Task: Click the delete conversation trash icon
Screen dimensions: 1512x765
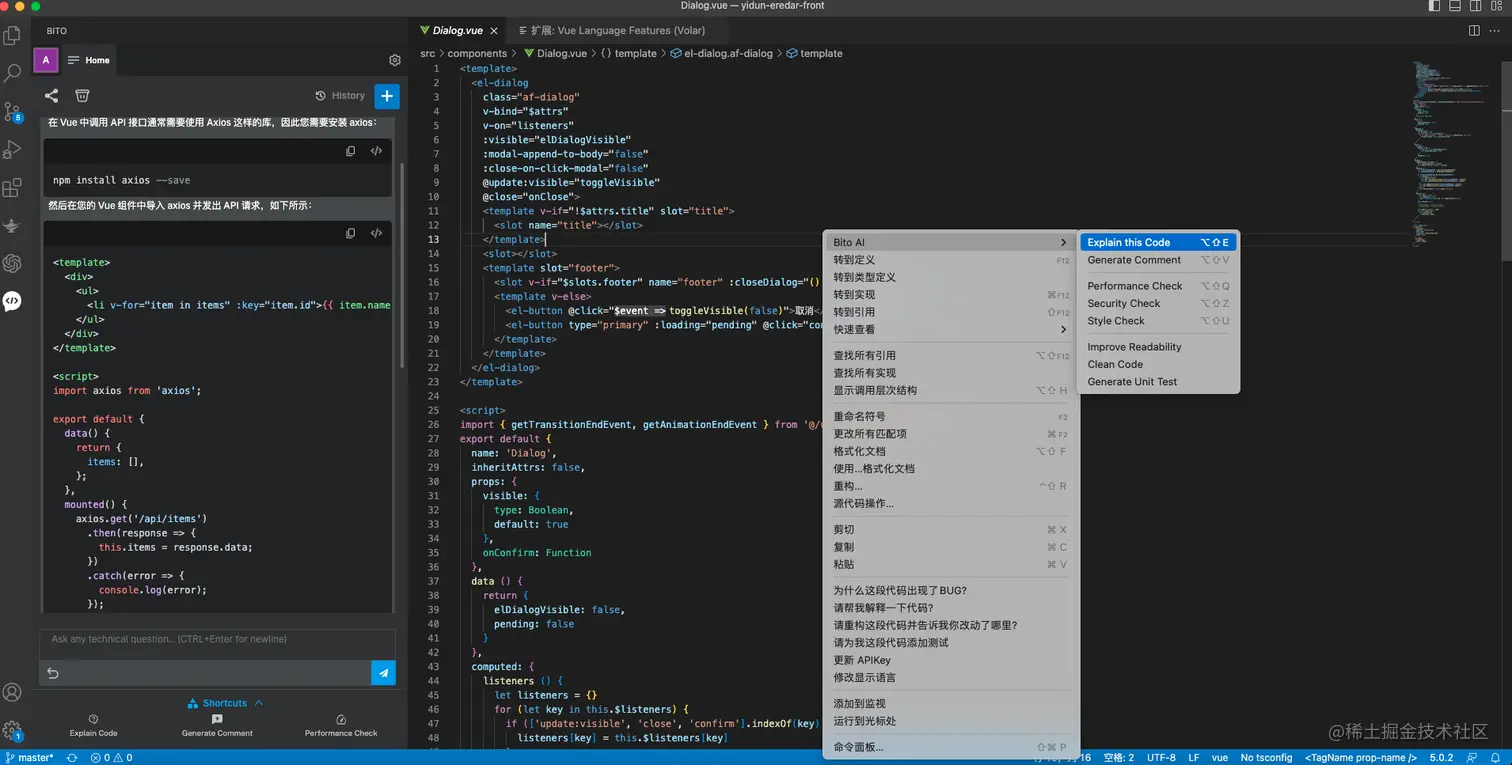Action: (x=82, y=96)
